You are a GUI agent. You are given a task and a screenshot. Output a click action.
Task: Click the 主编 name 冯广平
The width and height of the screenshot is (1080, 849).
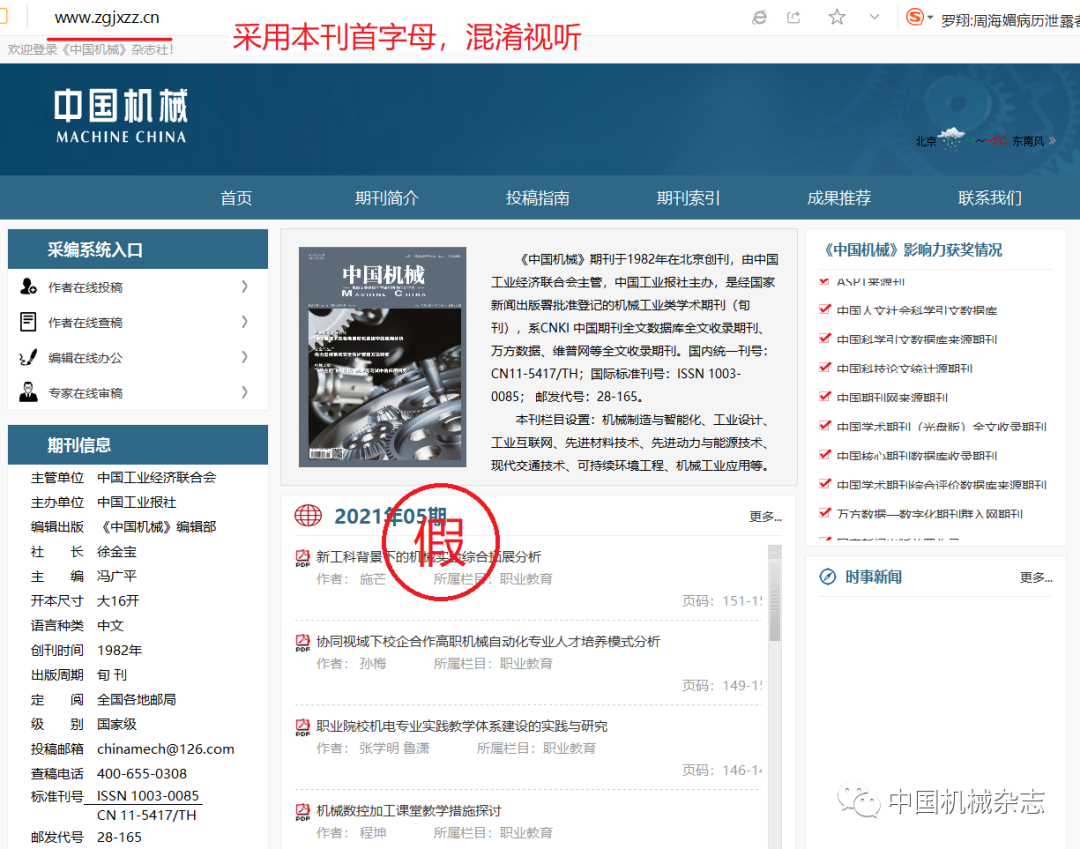(x=116, y=576)
